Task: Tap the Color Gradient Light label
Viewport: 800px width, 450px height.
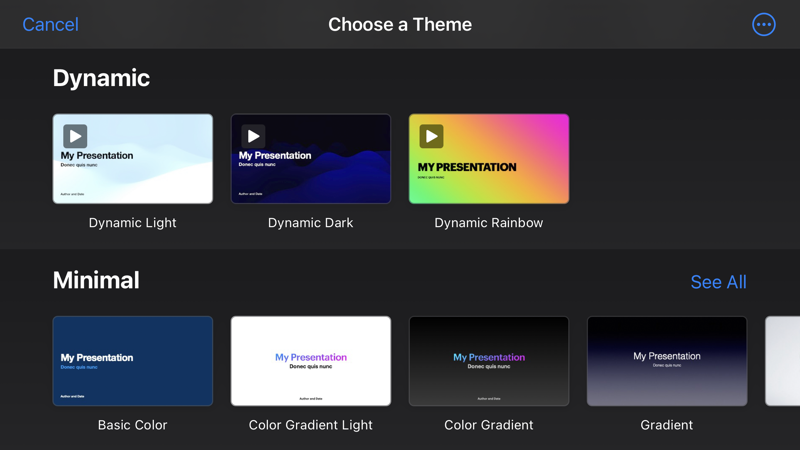Action: pyautogui.click(x=311, y=425)
